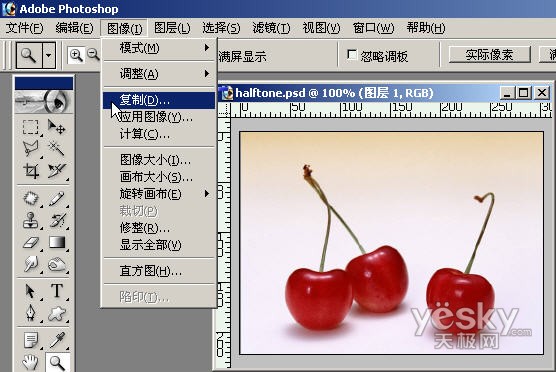
Task: Minimize the halftone.psd document window
Action: point(507,93)
